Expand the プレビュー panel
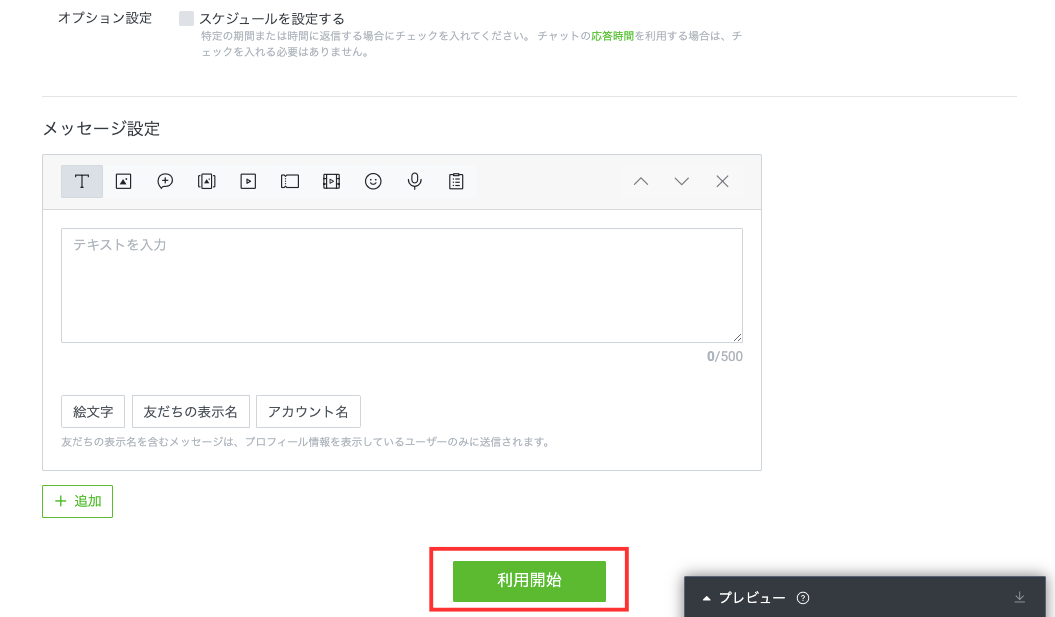The height and width of the screenshot is (617, 1055). tap(745, 598)
